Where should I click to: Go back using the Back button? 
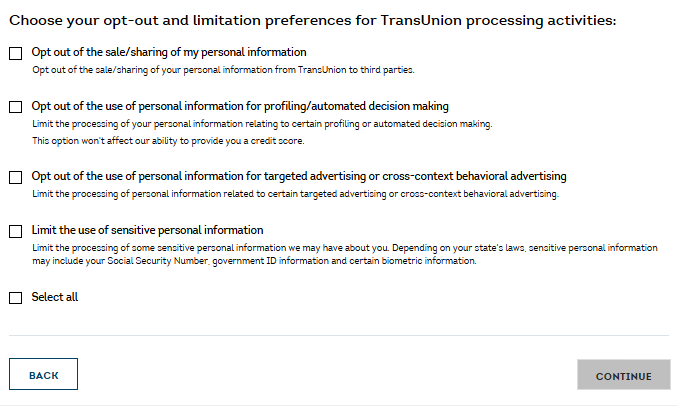(x=43, y=375)
